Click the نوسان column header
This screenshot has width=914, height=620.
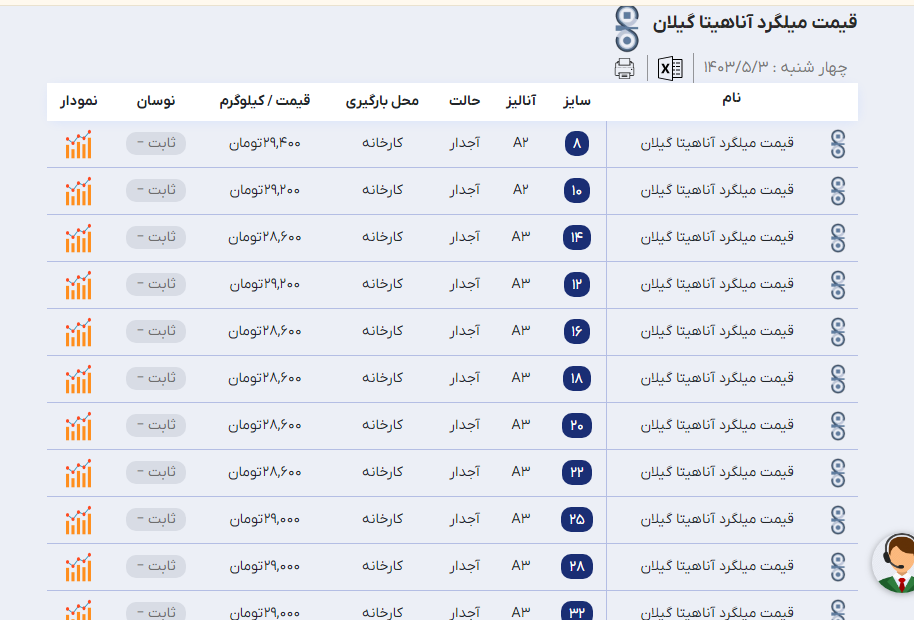[156, 101]
